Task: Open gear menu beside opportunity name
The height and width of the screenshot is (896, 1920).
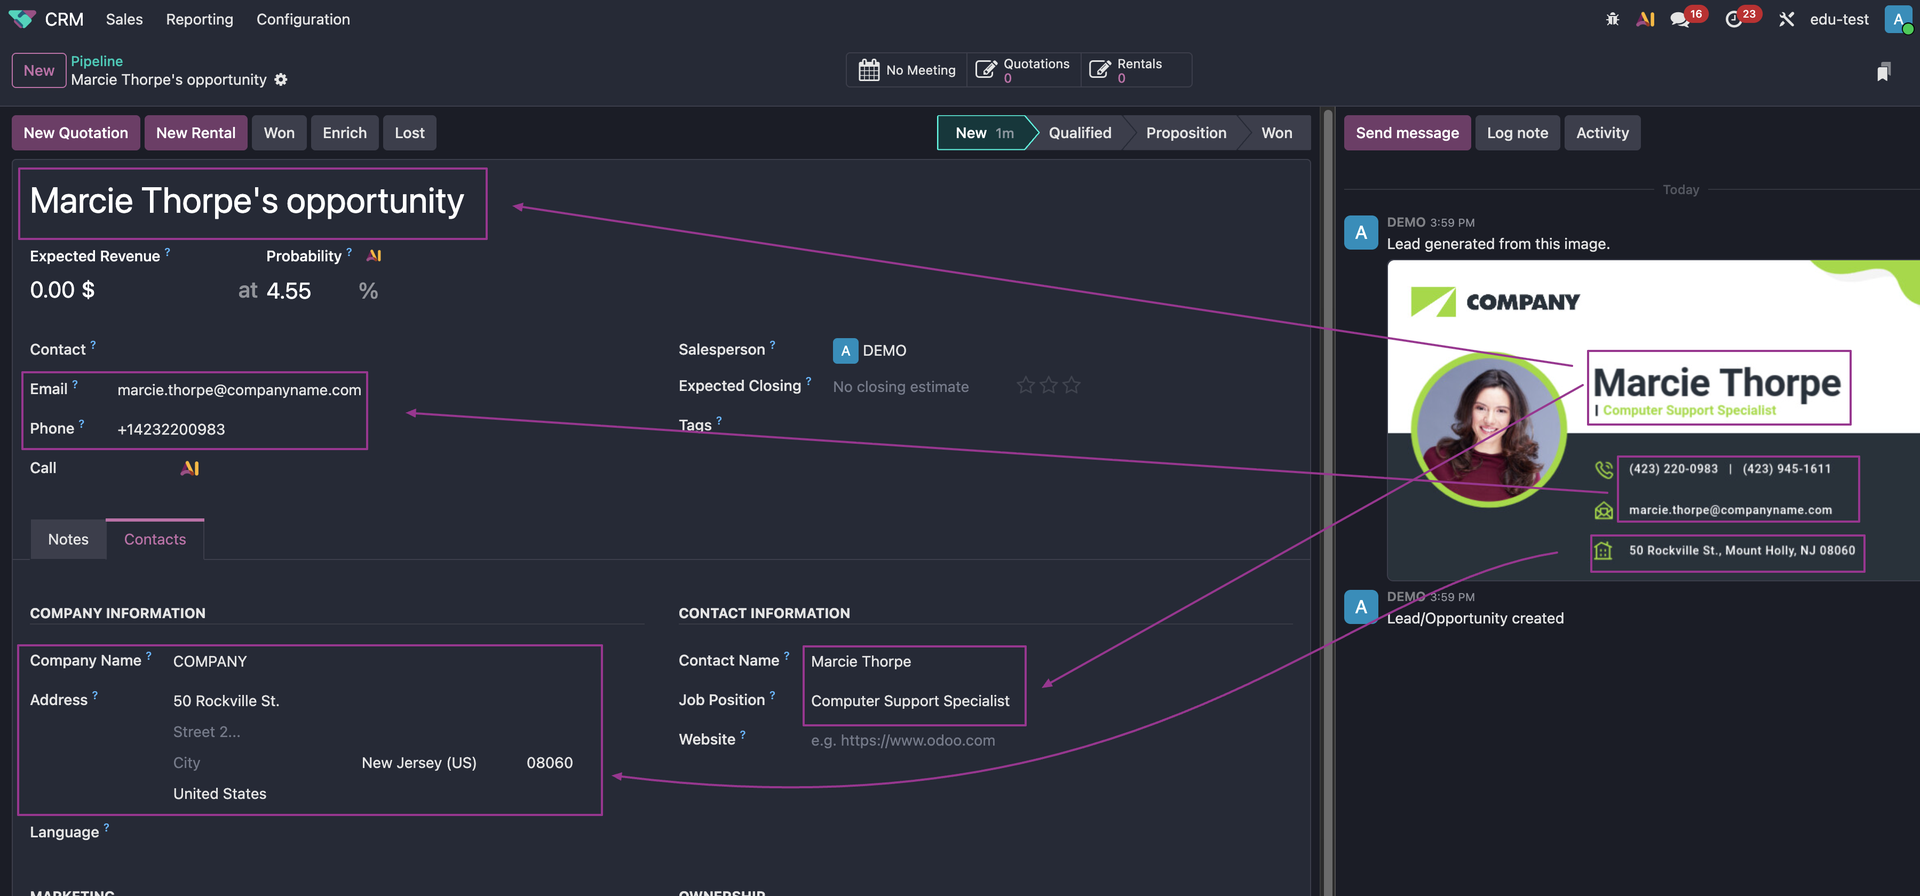Action: click(281, 80)
